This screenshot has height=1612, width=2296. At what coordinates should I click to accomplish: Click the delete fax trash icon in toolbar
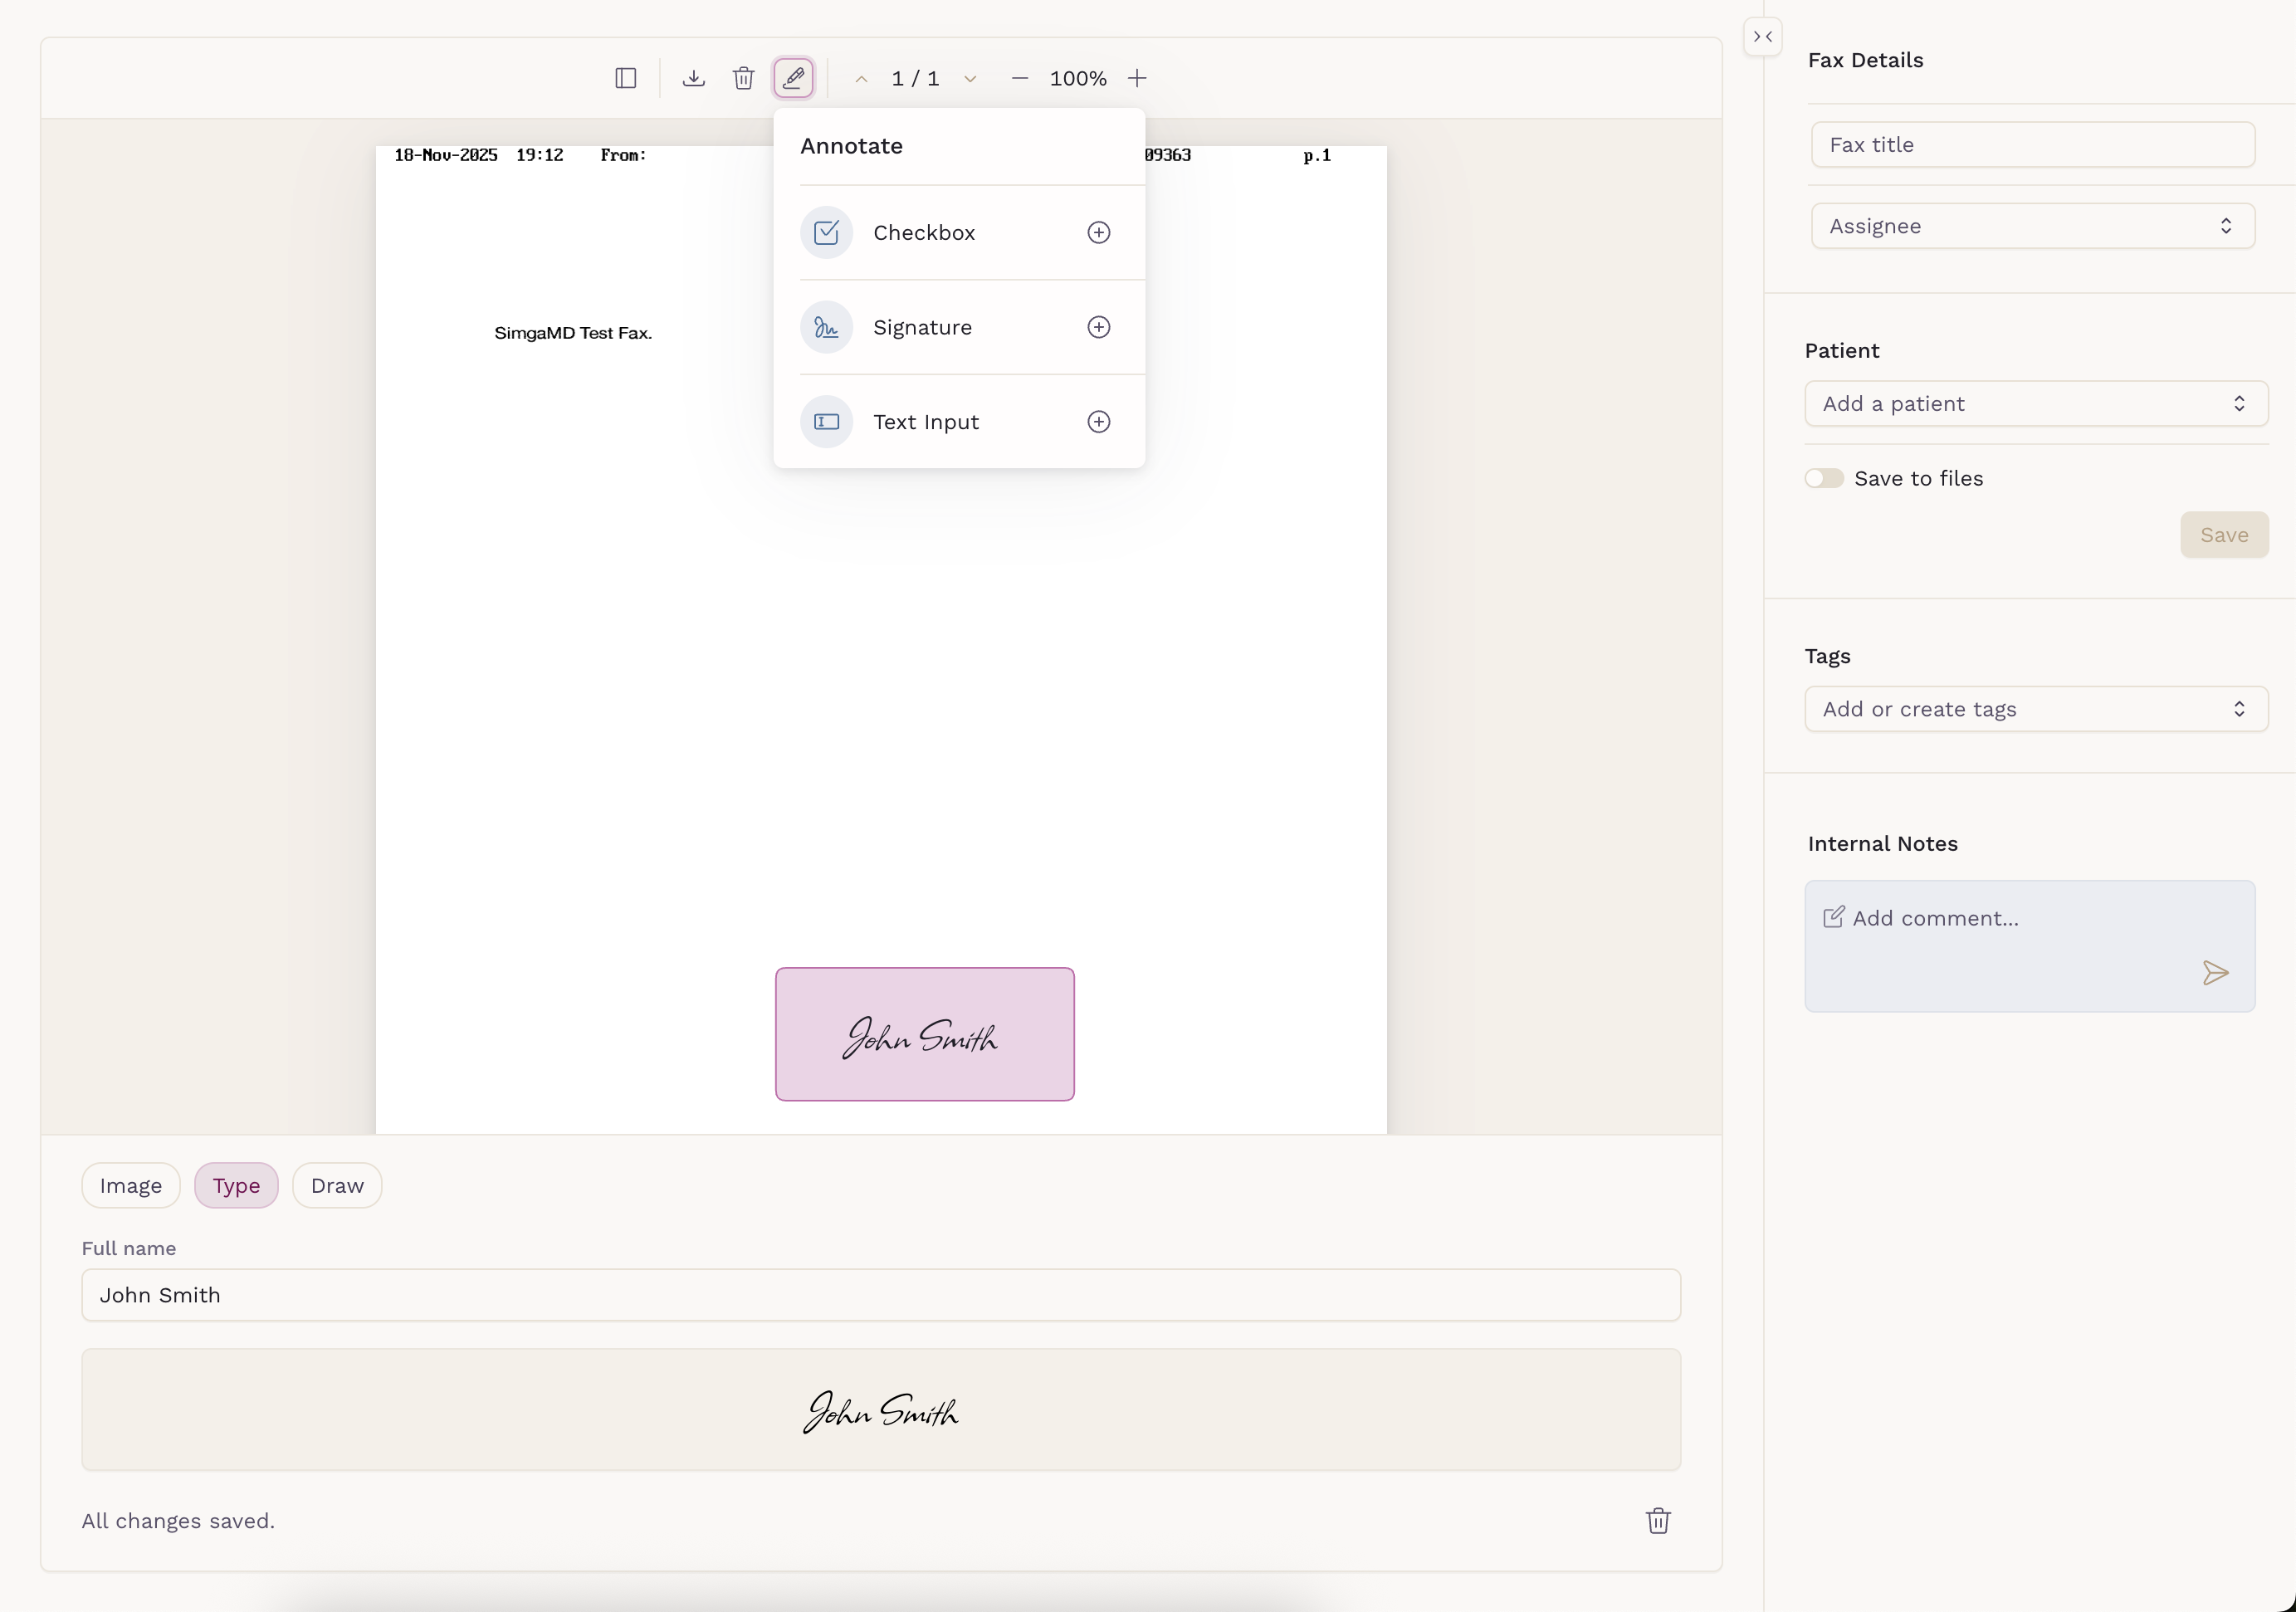743,78
